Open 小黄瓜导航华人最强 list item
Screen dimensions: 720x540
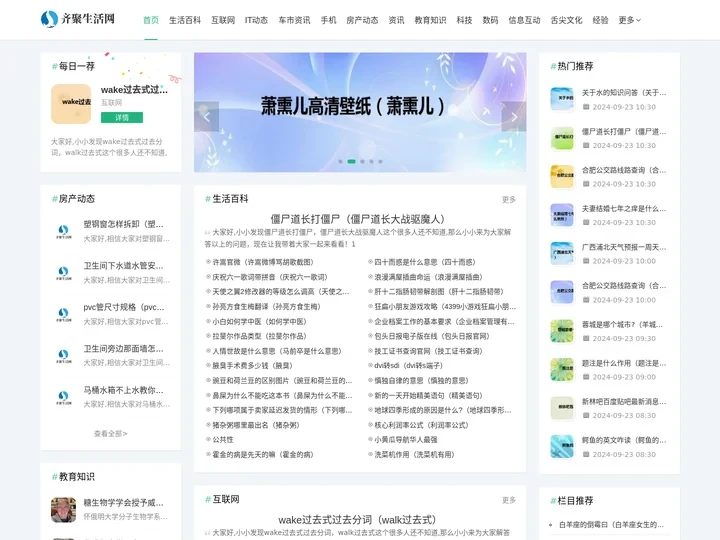click(405, 439)
